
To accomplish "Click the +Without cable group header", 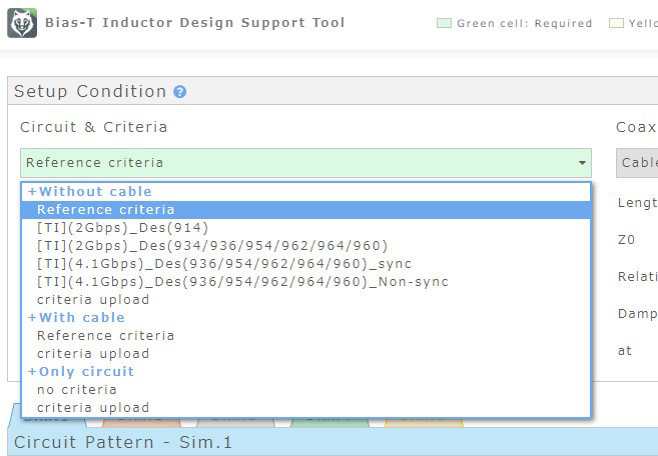I will tap(90, 192).
